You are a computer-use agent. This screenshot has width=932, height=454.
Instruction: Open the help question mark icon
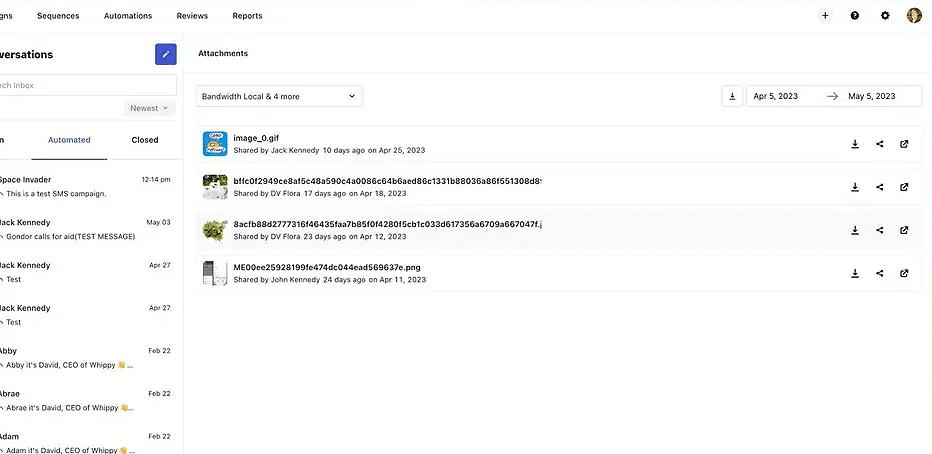(855, 16)
